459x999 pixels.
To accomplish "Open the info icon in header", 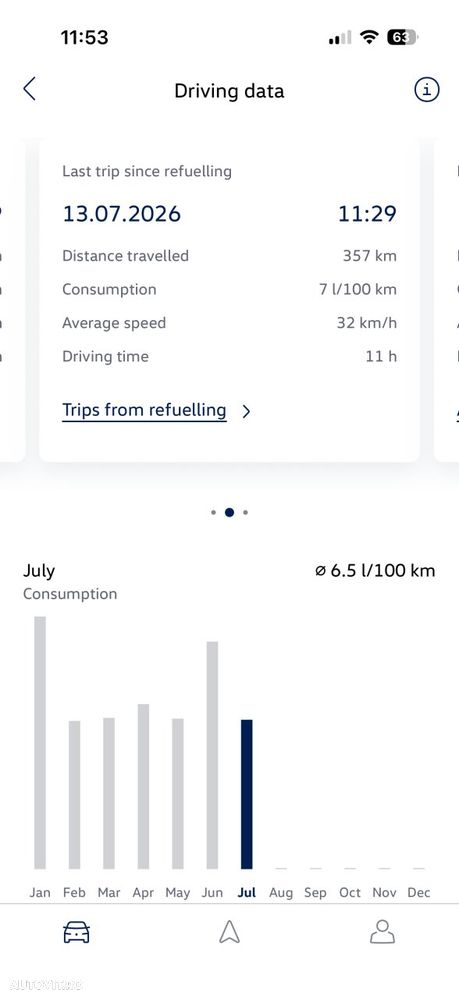I will (x=426, y=90).
